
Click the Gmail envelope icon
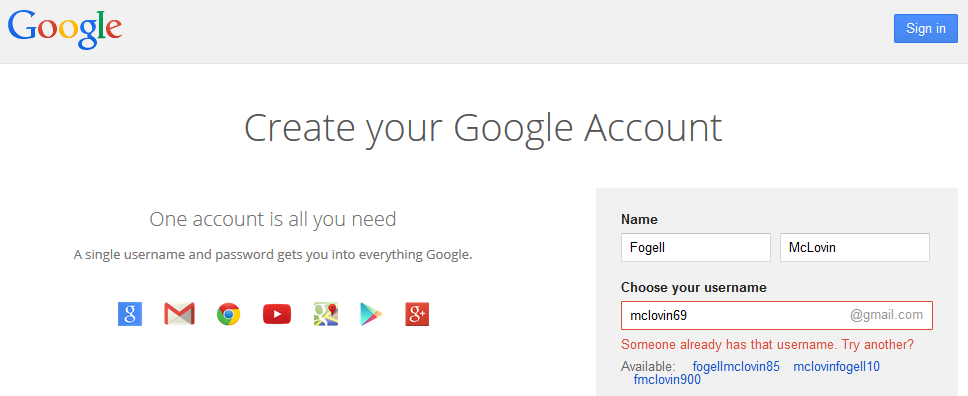point(179,314)
